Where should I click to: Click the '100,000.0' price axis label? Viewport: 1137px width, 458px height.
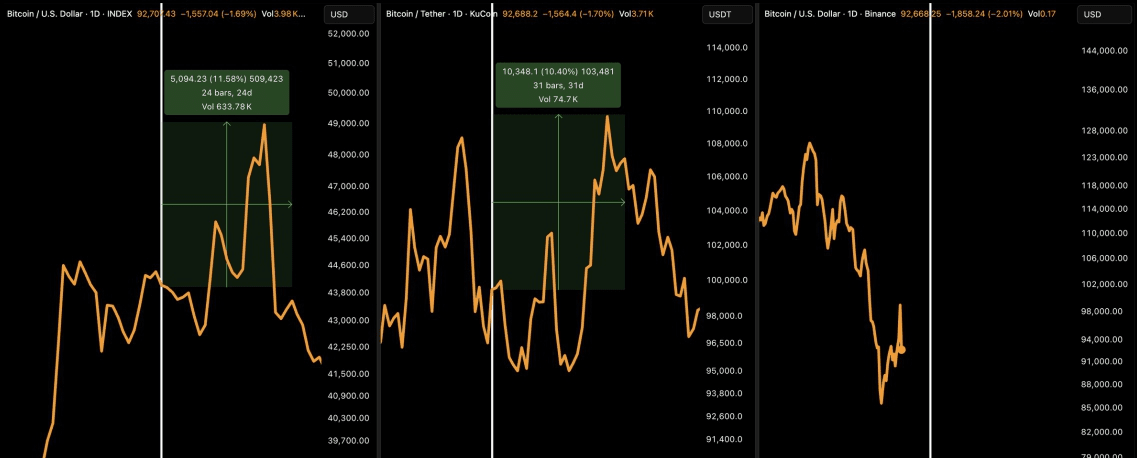pyautogui.click(x=727, y=280)
